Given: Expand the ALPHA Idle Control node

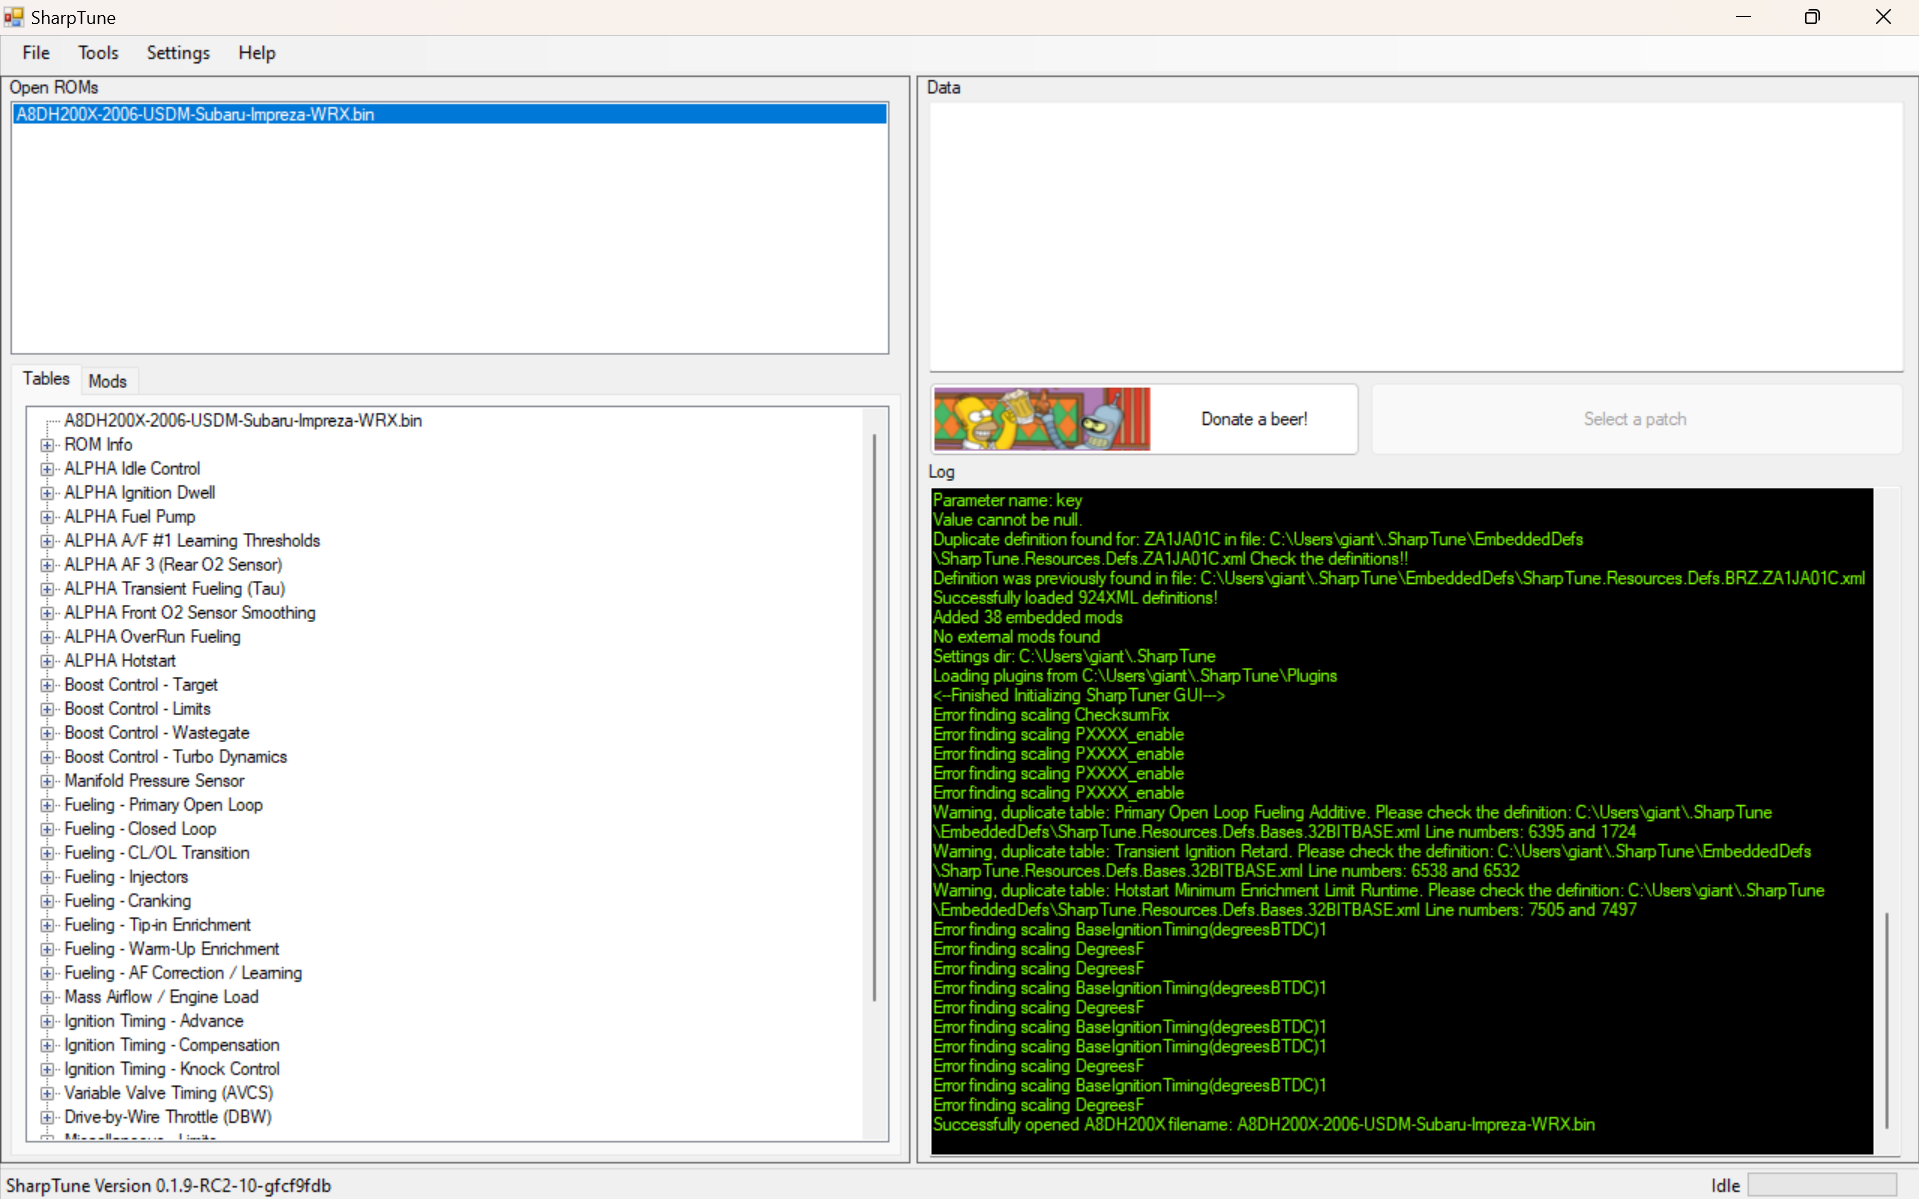Looking at the screenshot, I should tap(47, 469).
